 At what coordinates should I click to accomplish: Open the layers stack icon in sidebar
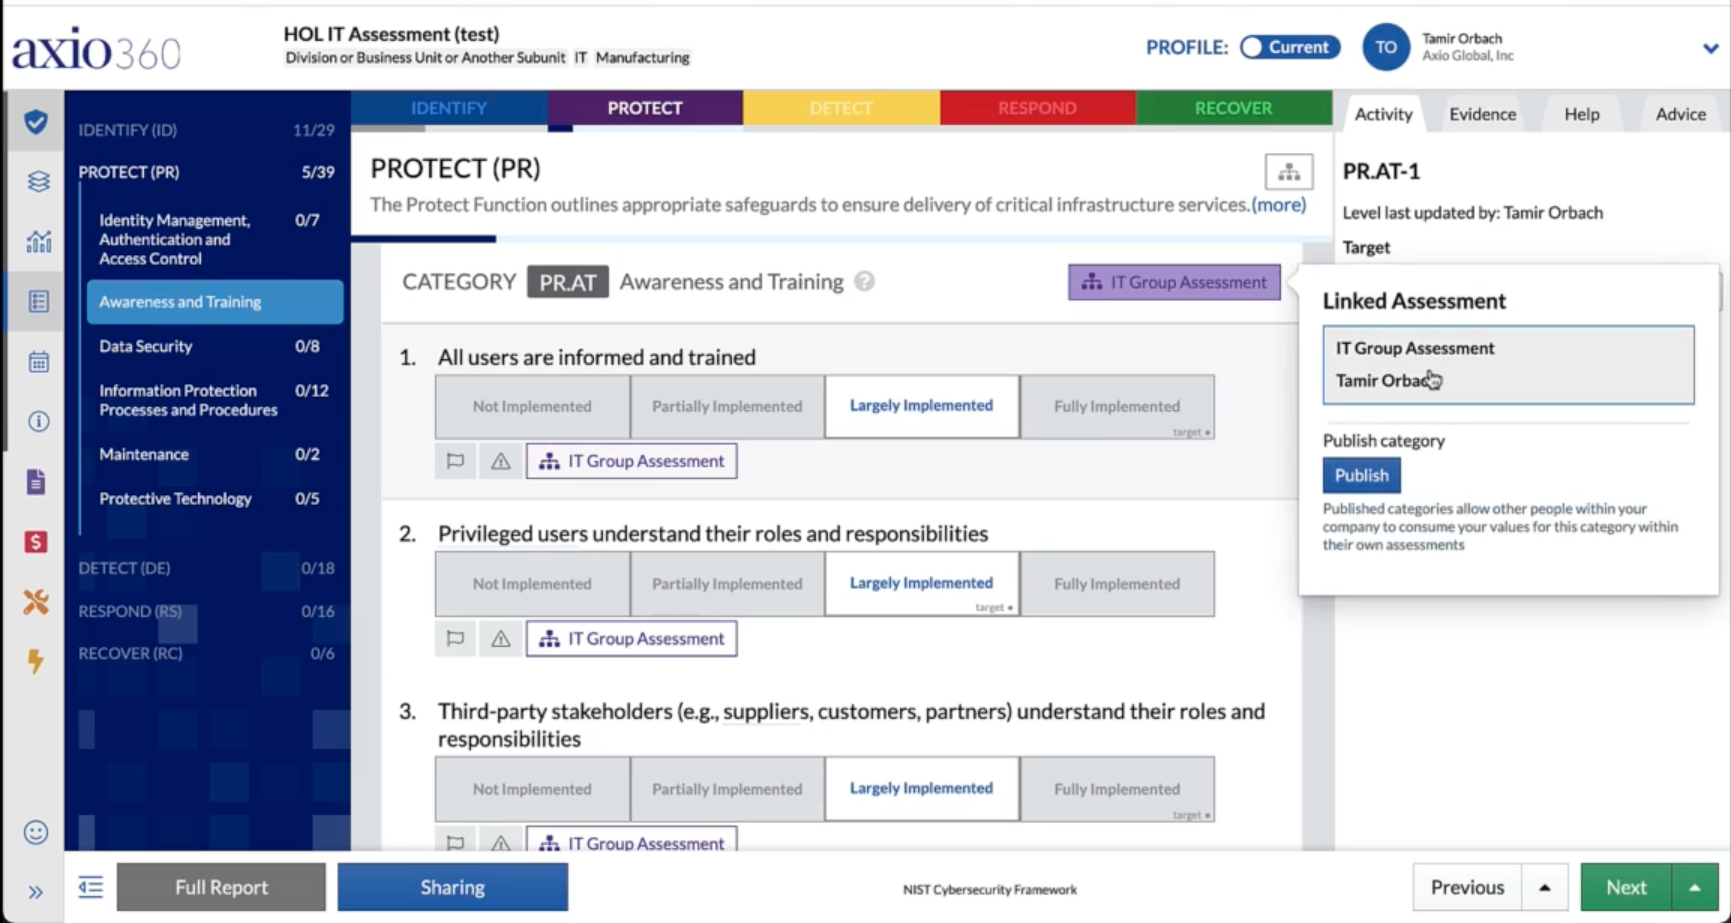tap(38, 181)
